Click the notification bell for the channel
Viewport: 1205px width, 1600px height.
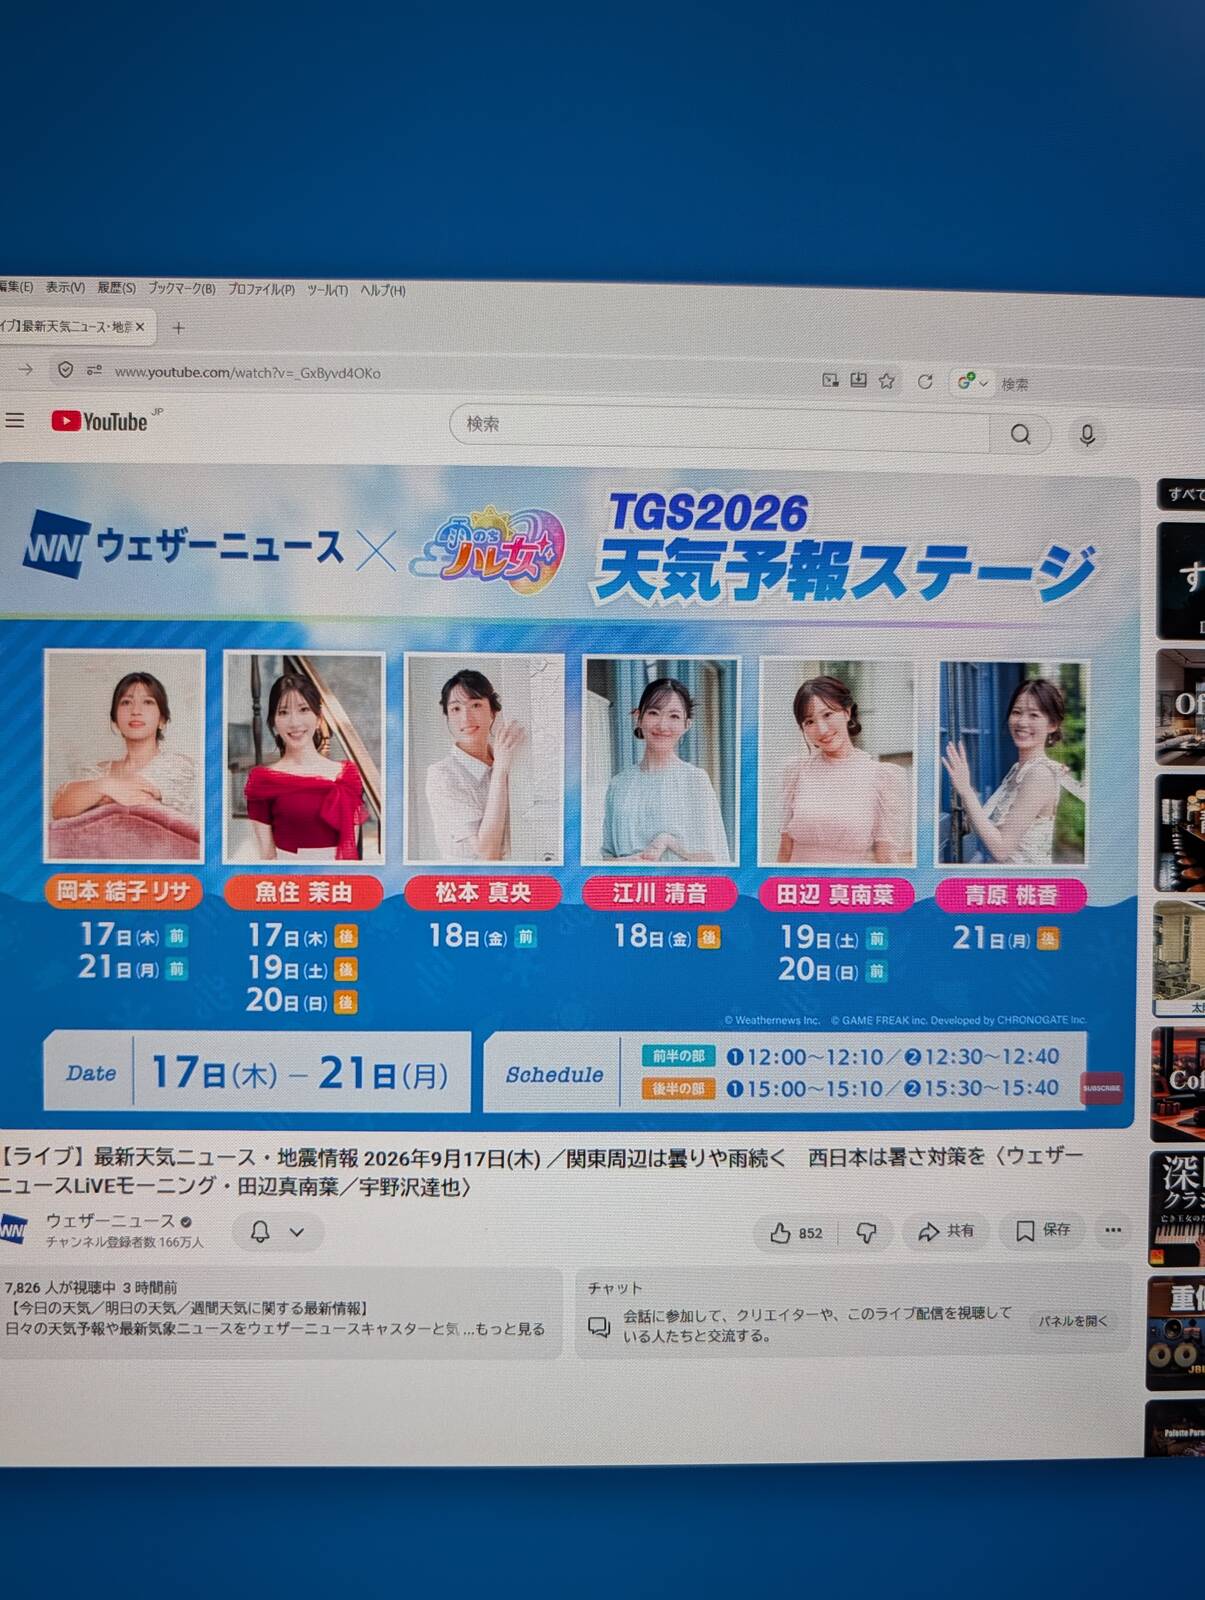pyautogui.click(x=260, y=1231)
